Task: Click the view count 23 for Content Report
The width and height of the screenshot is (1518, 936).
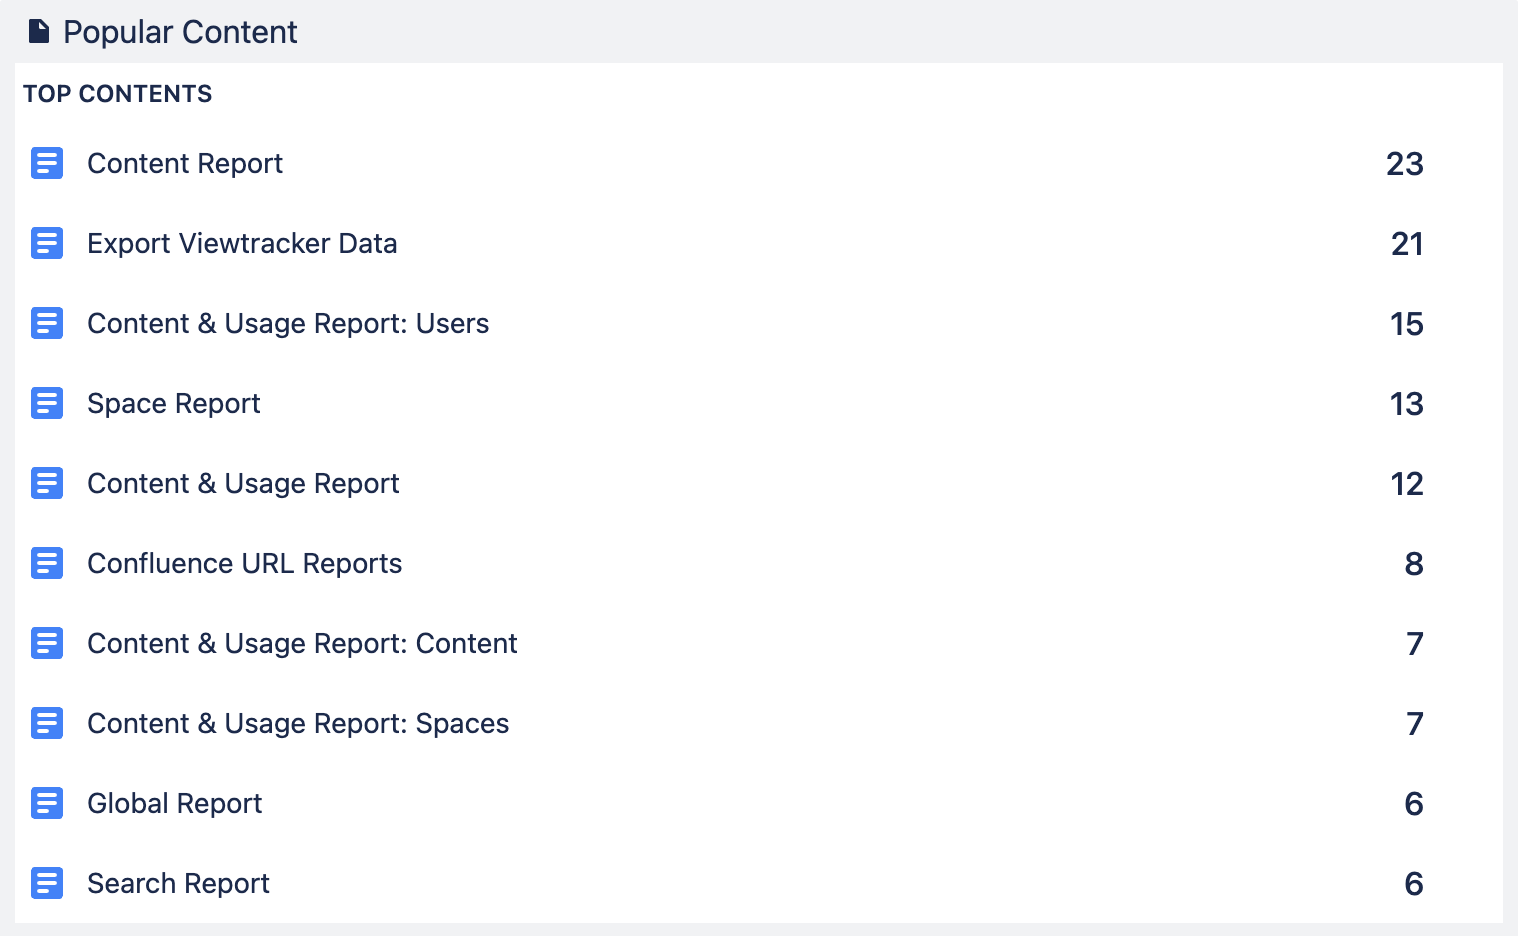Action: coord(1404,164)
